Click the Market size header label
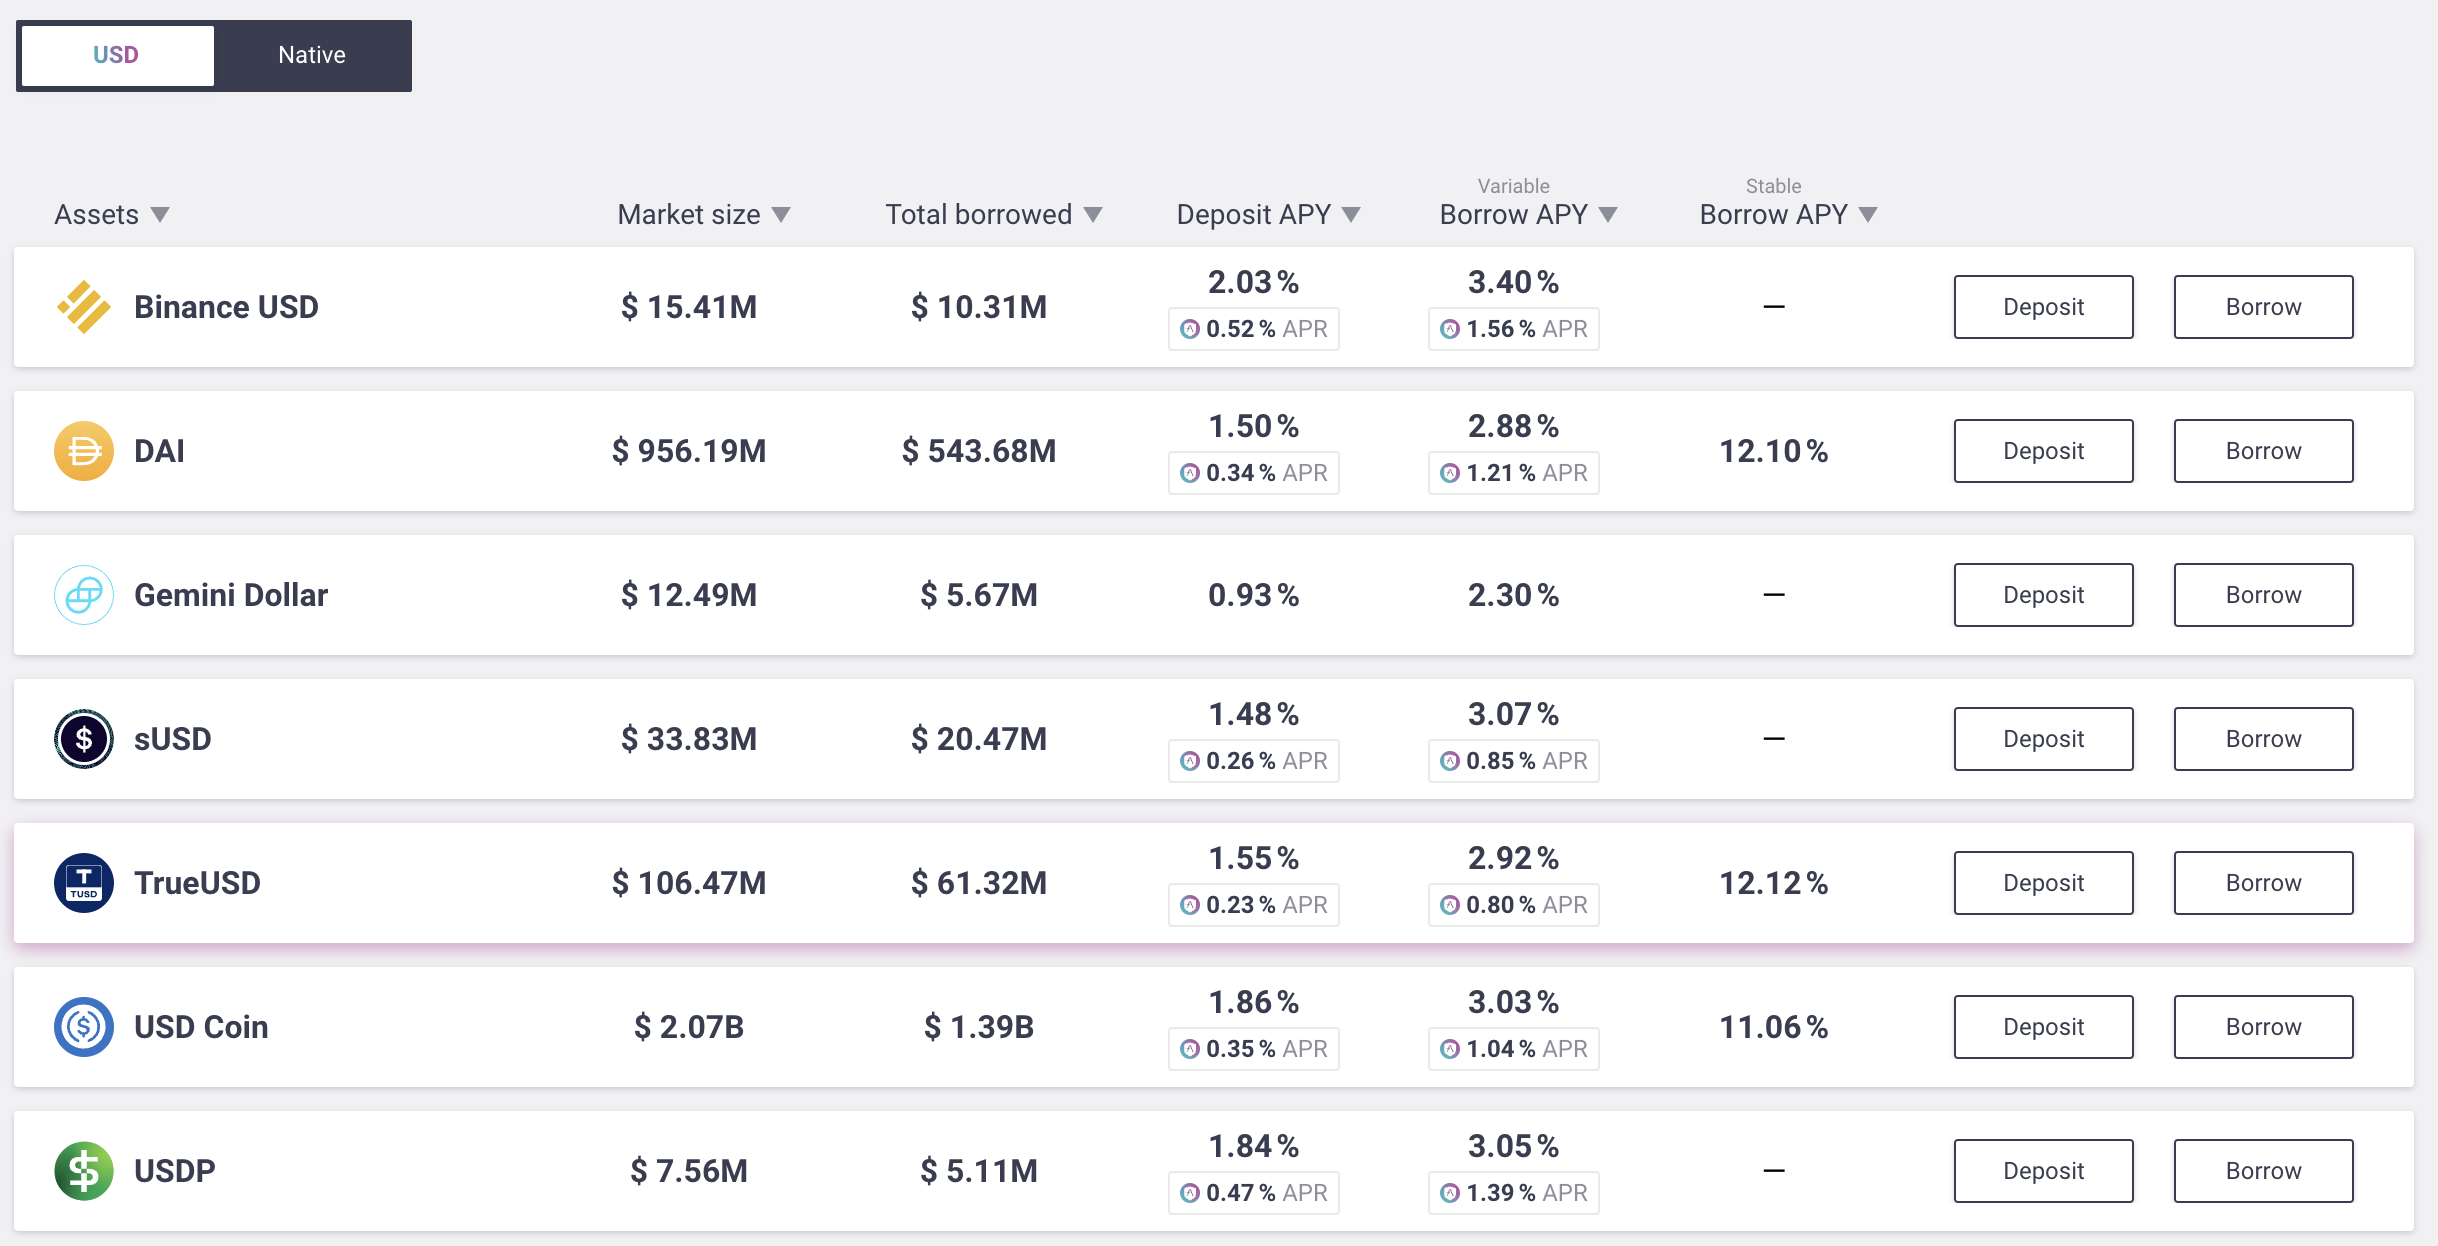Viewport: 2438px width, 1246px height. tap(689, 215)
